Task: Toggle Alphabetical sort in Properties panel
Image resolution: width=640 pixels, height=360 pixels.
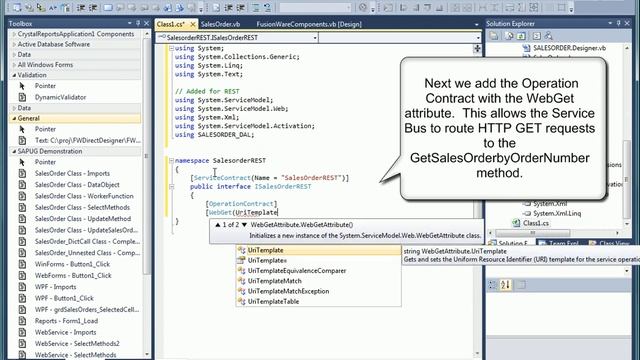Action: (505, 285)
